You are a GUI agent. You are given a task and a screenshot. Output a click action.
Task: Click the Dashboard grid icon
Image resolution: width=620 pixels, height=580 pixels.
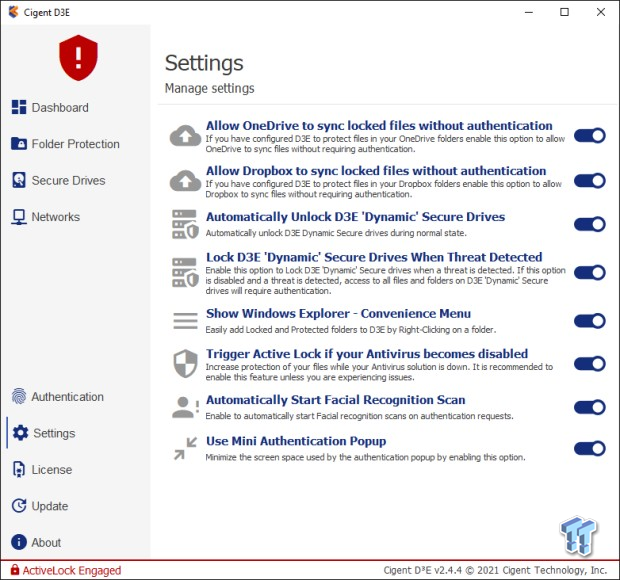(19, 107)
